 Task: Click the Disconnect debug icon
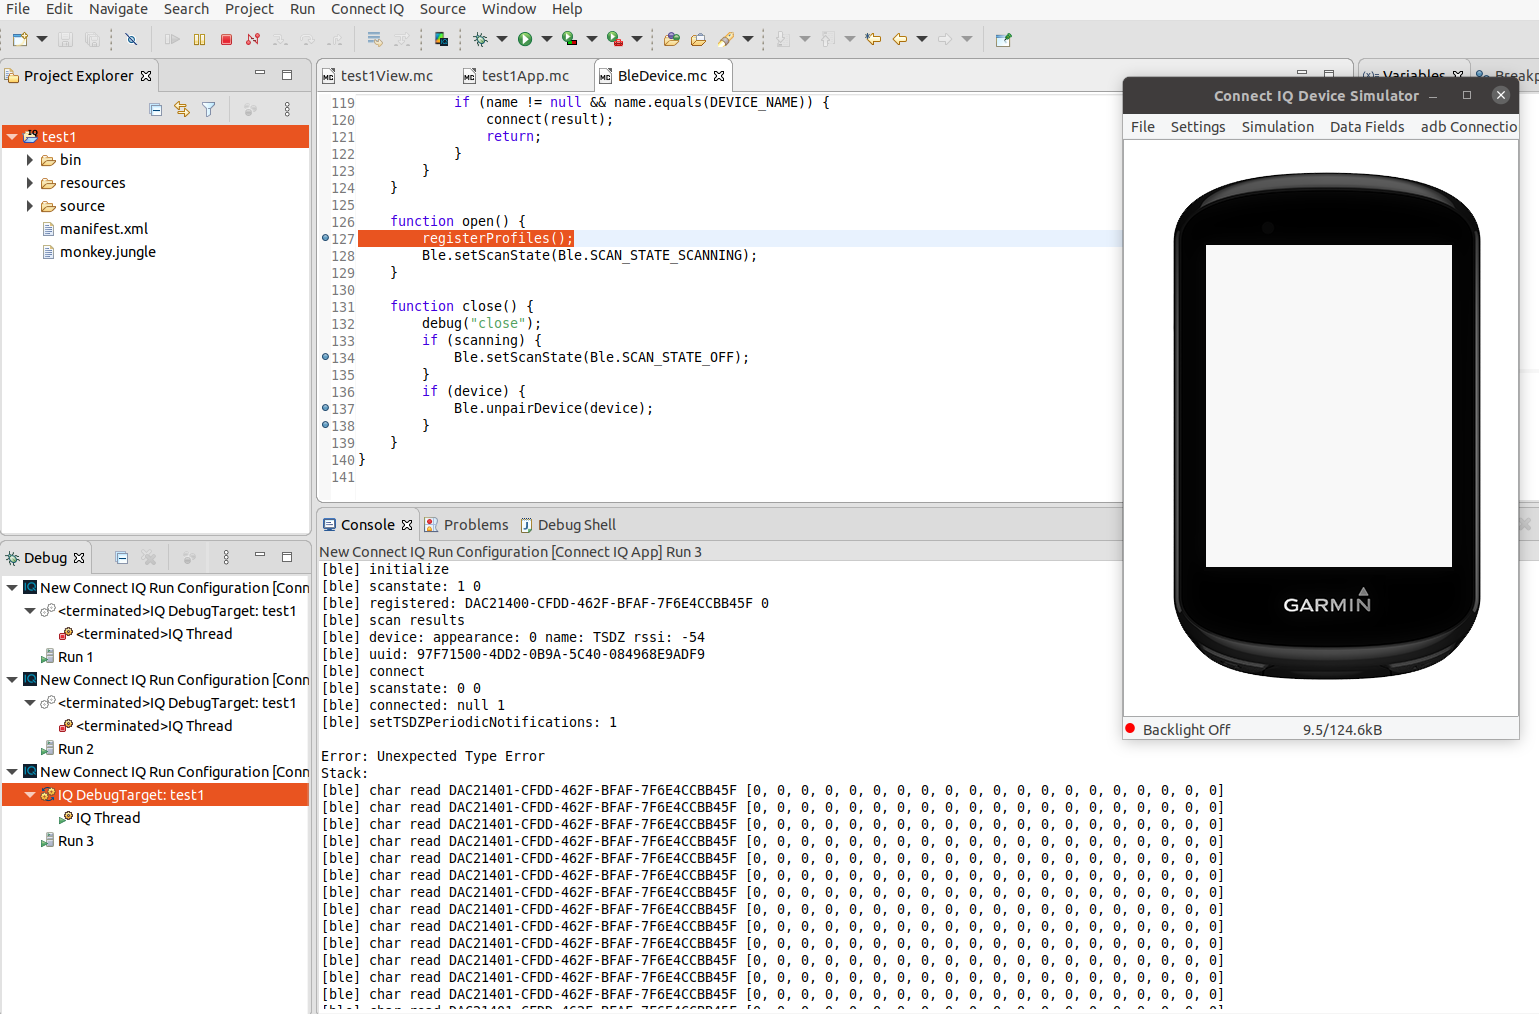pos(253,39)
